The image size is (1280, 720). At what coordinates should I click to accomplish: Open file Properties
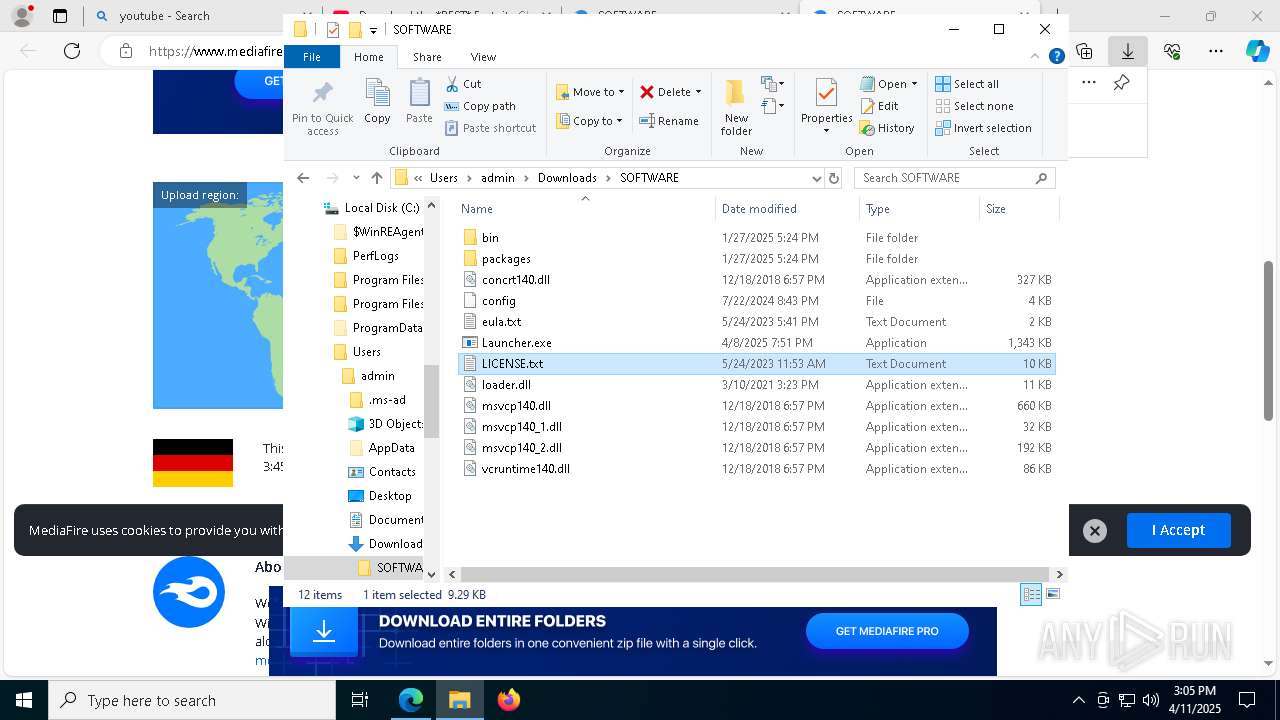click(x=826, y=107)
